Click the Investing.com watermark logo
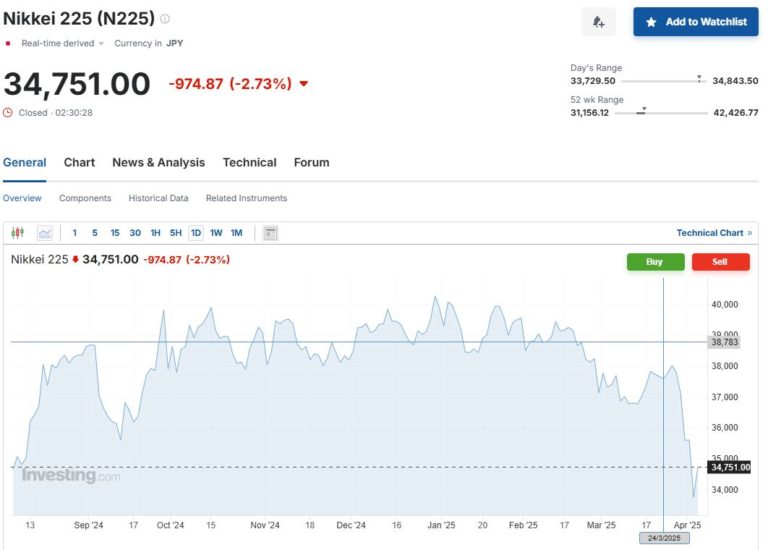This screenshot has width=768, height=550. (71, 476)
